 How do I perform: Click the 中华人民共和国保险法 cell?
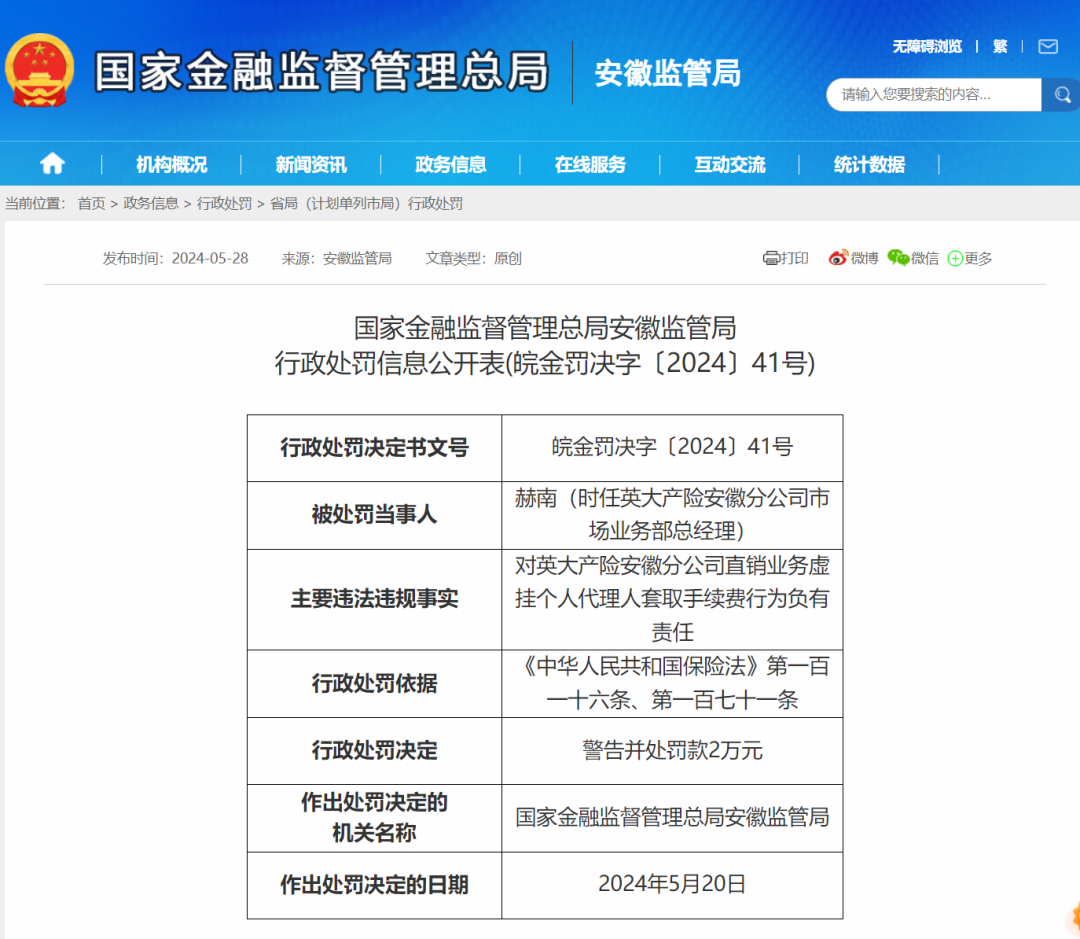[672, 683]
